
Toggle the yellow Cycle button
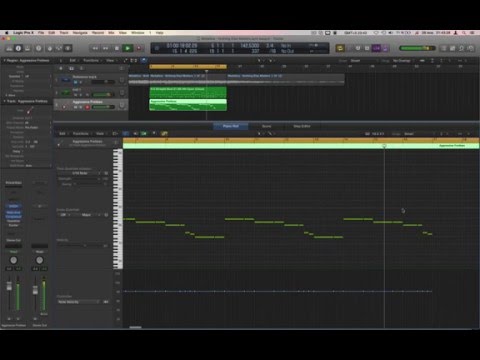(x=340, y=48)
